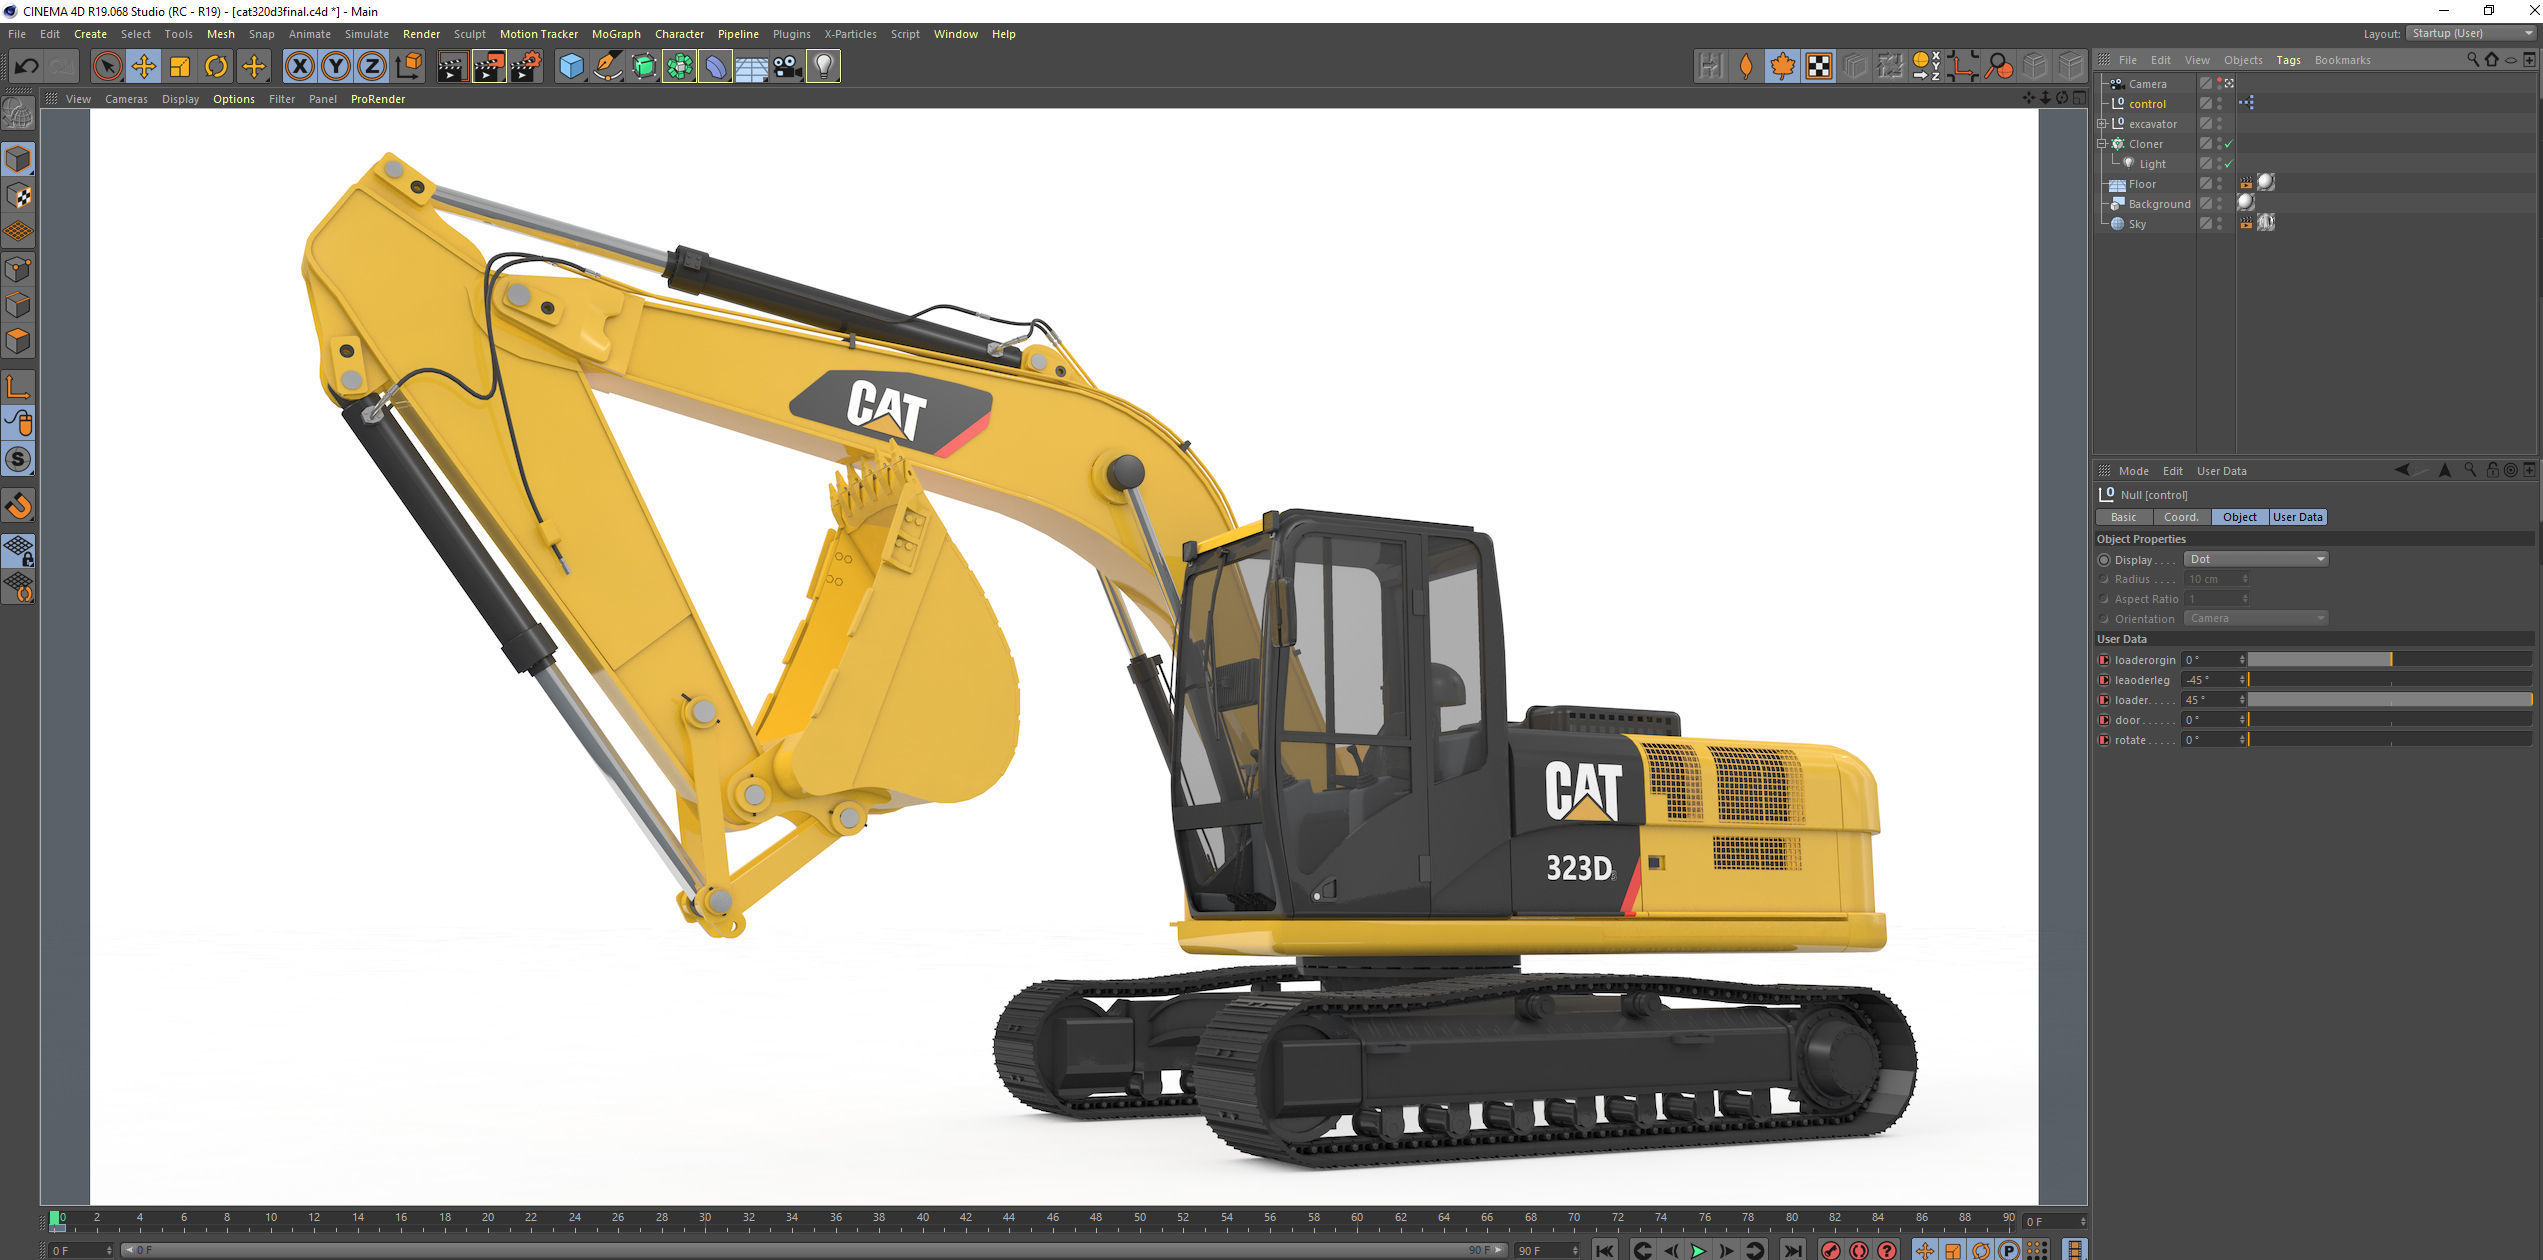This screenshot has height=1260, width=2543.
Task: Open the Object Manager Tags menu
Action: click(x=2288, y=60)
